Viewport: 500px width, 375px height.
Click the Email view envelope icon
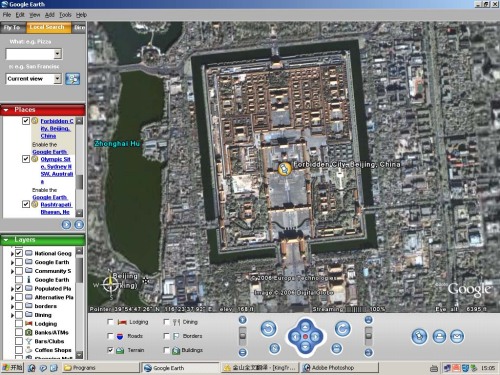pos(457,336)
